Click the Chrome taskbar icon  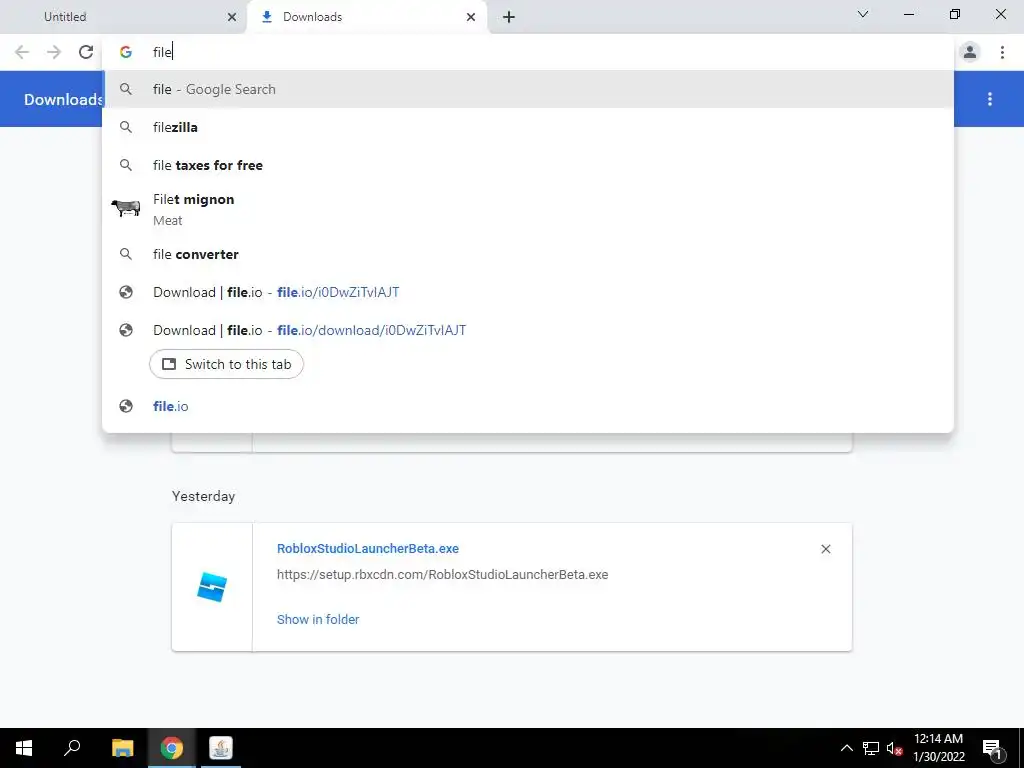(172, 748)
